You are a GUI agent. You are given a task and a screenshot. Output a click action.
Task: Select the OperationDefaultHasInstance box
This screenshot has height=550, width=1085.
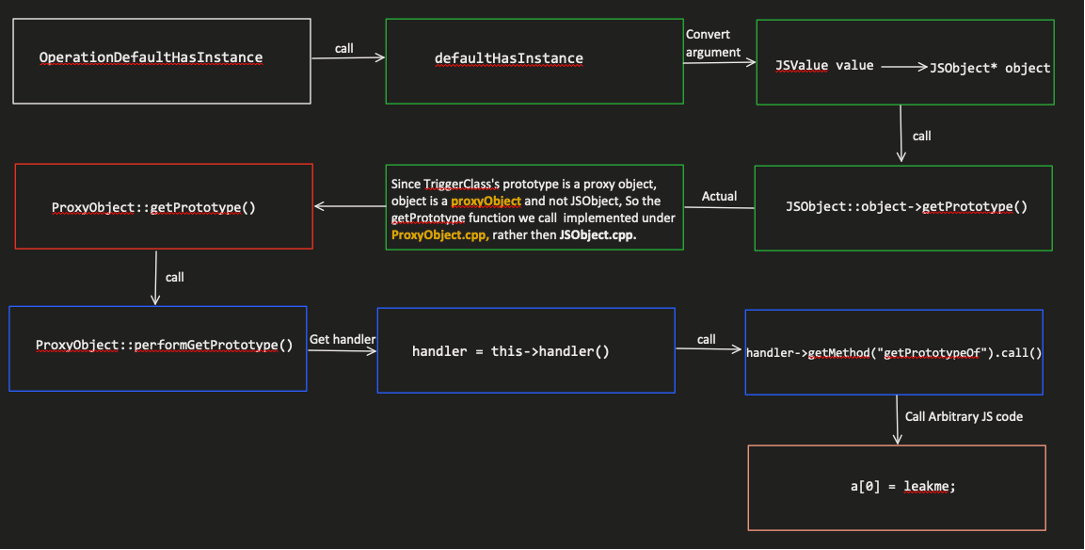pos(162,61)
